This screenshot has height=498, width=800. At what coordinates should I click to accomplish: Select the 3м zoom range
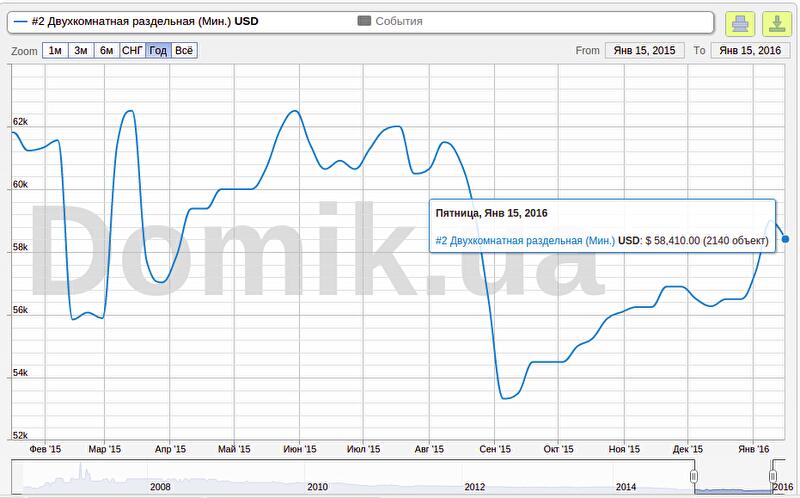(x=81, y=51)
